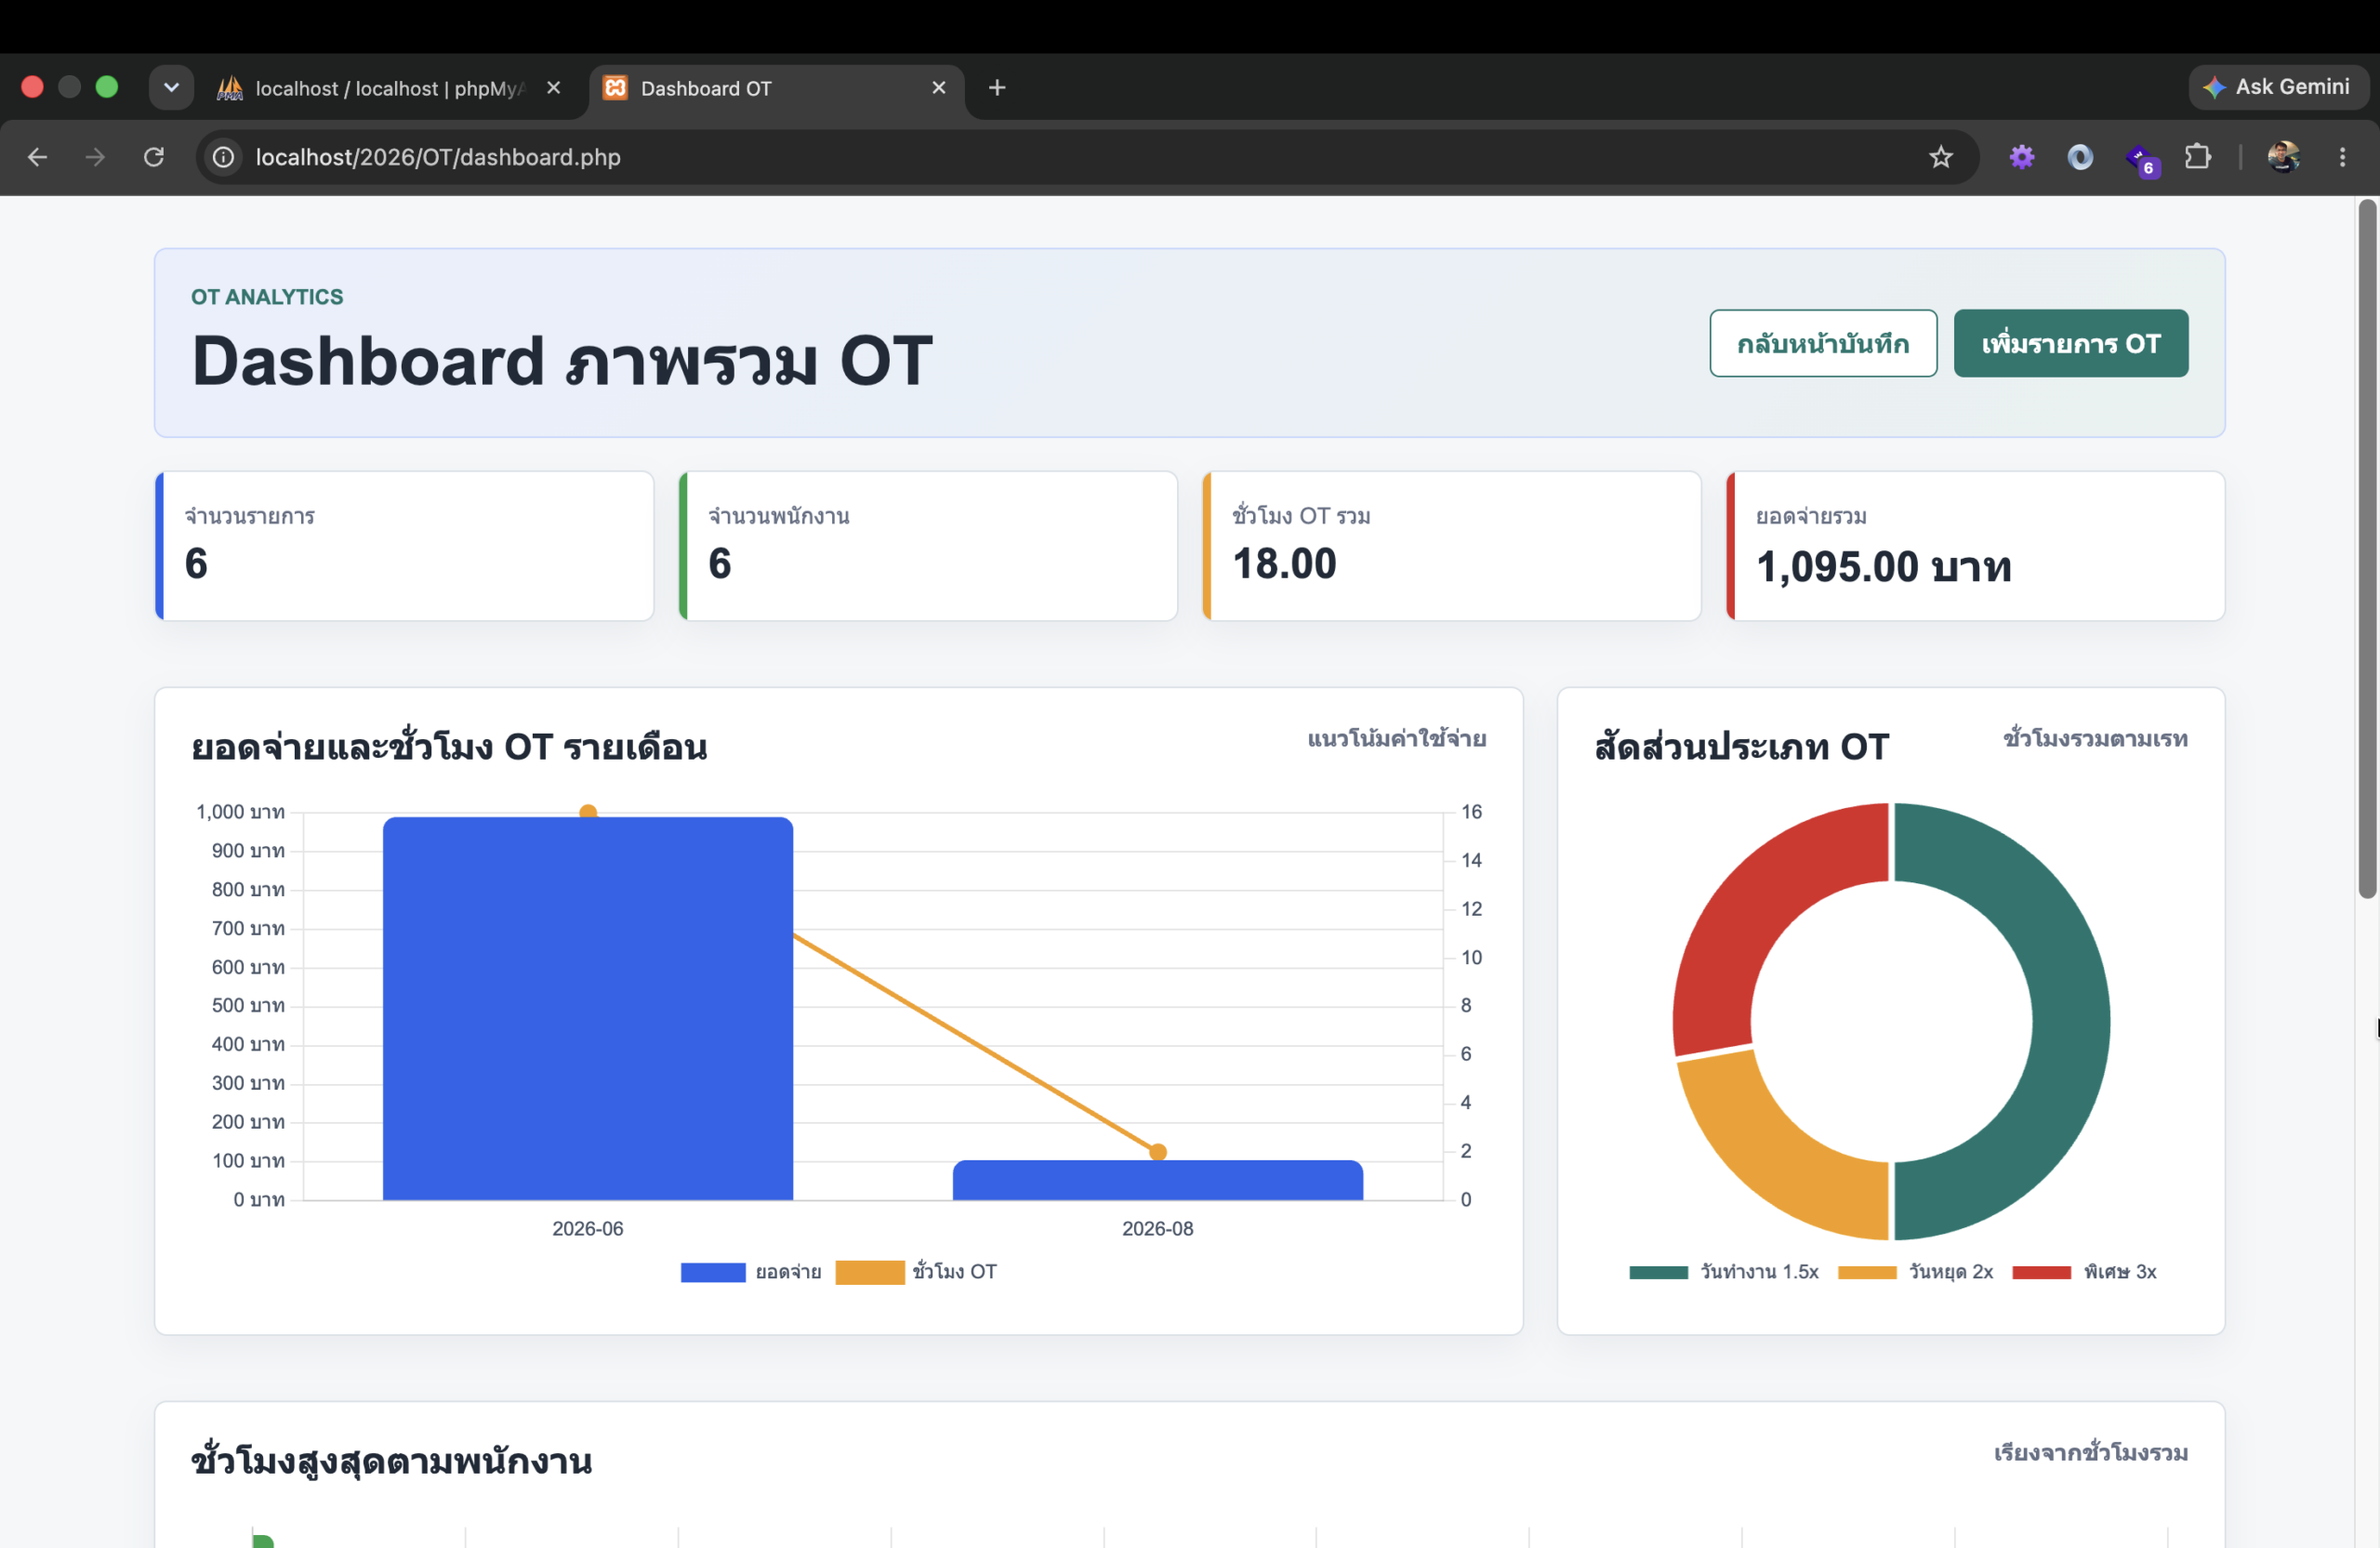Click the เพิ่มรายการ OT button
Screen dimensions: 2380x1548
pyautogui.click(x=2070, y=343)
